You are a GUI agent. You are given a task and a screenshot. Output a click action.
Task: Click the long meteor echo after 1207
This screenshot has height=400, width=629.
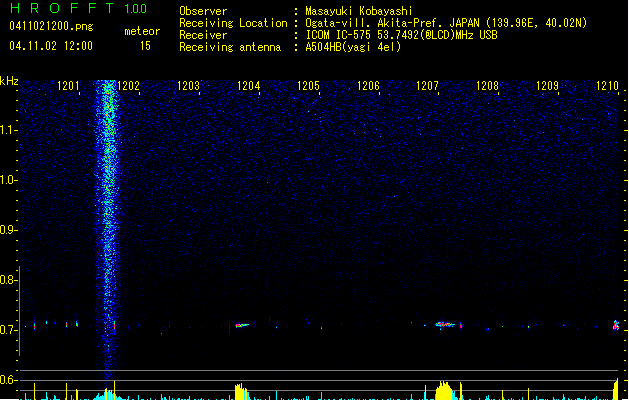[446, 325]
